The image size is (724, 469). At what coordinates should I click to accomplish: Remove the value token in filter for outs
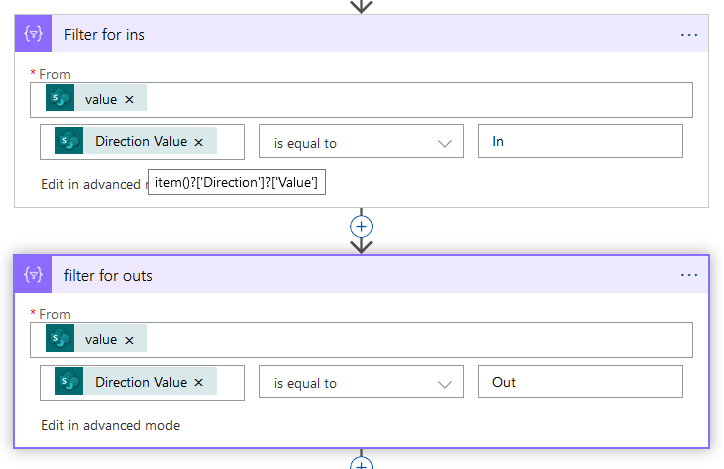129,340
